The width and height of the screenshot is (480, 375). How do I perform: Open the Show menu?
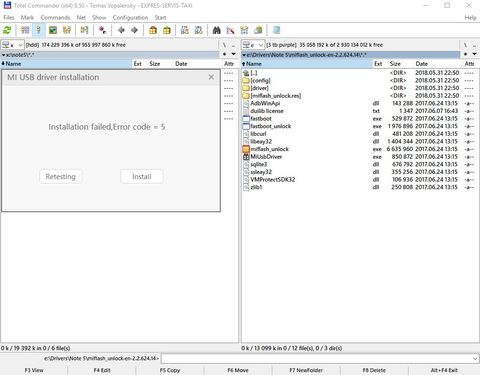click(99, 18)
